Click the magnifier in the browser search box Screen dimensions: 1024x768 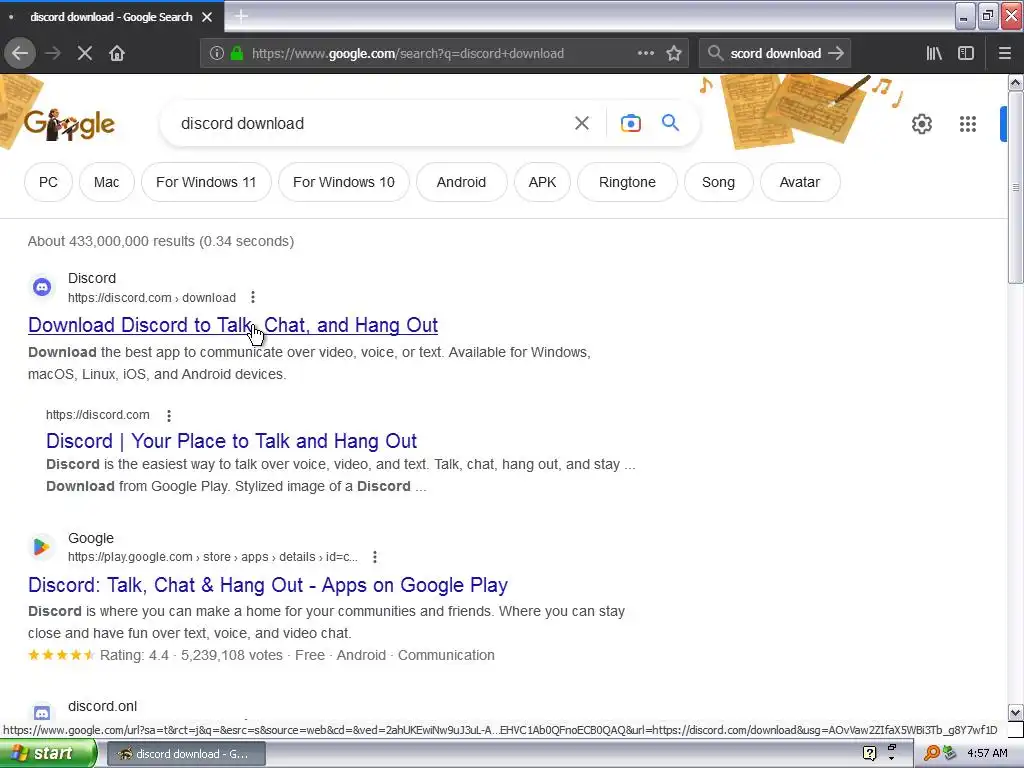coord(716,54)
